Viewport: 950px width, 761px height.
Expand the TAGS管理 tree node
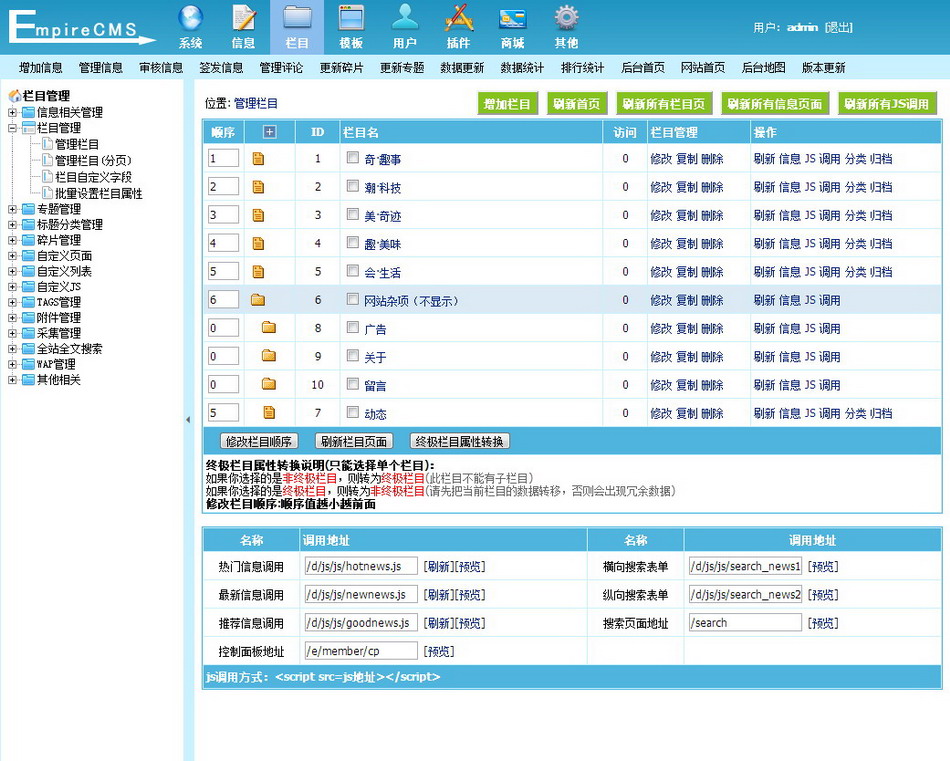pos(12,302)
